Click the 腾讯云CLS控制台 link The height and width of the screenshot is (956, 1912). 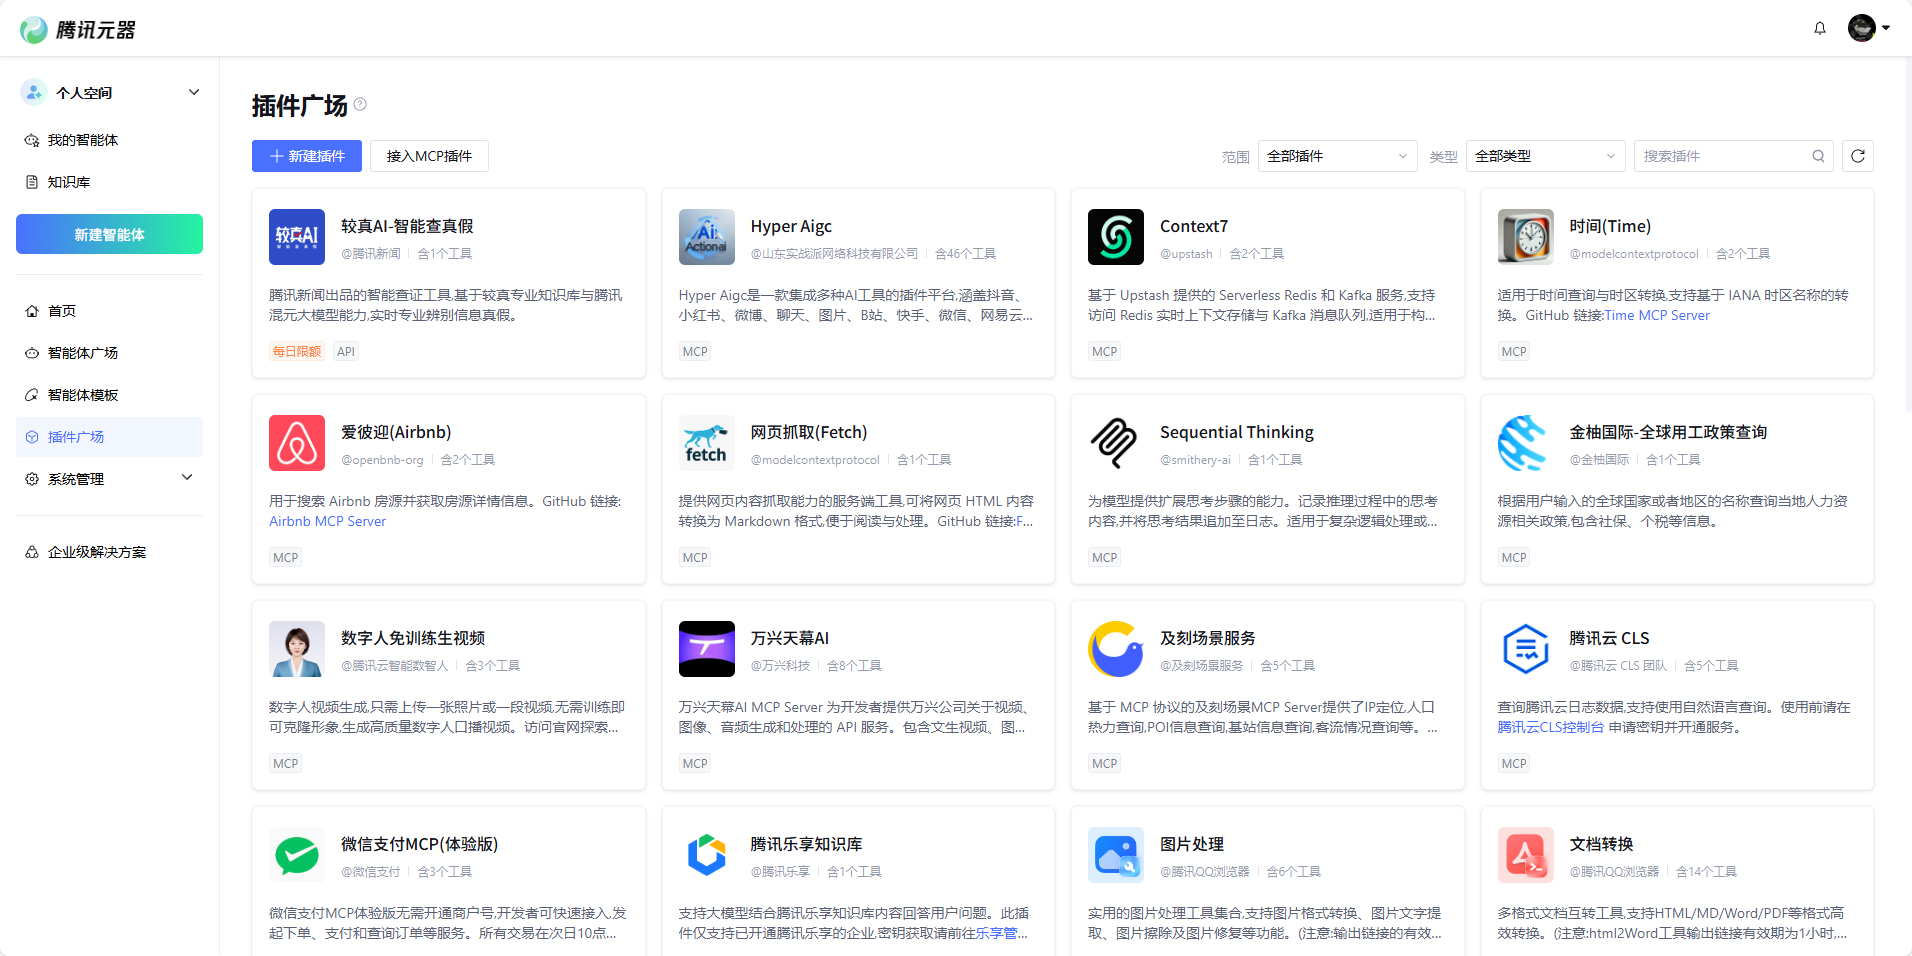point(1551,727)
